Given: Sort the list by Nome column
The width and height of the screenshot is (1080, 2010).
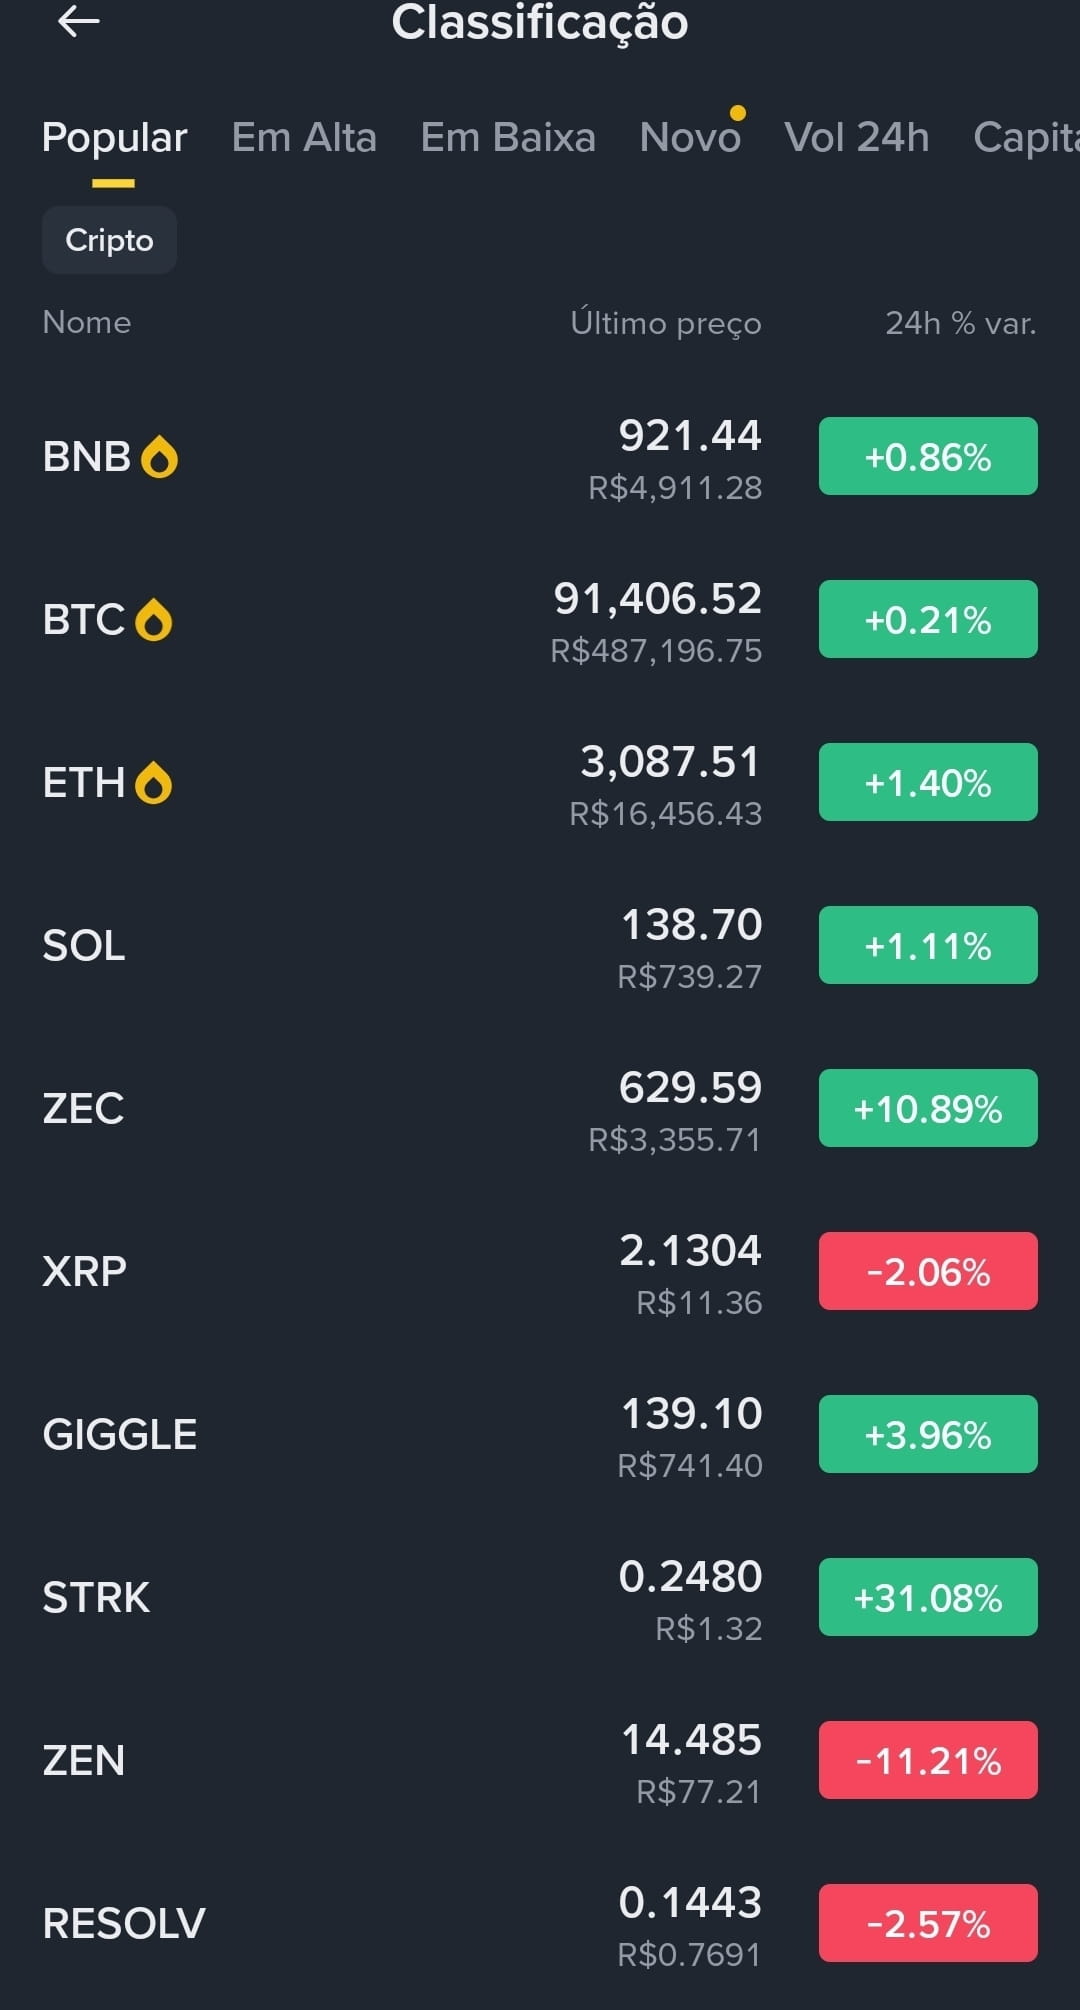Looking at the screenshot, I should point(87,322).
